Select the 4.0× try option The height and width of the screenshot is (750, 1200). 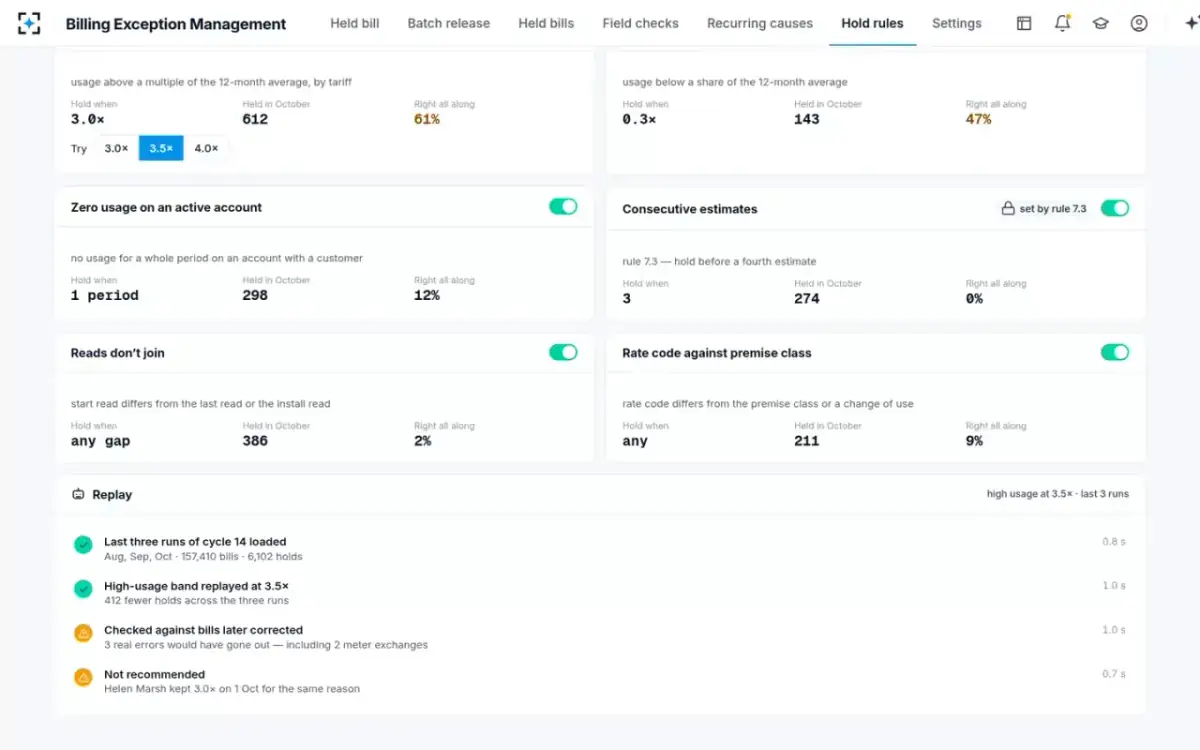[206, 148]
